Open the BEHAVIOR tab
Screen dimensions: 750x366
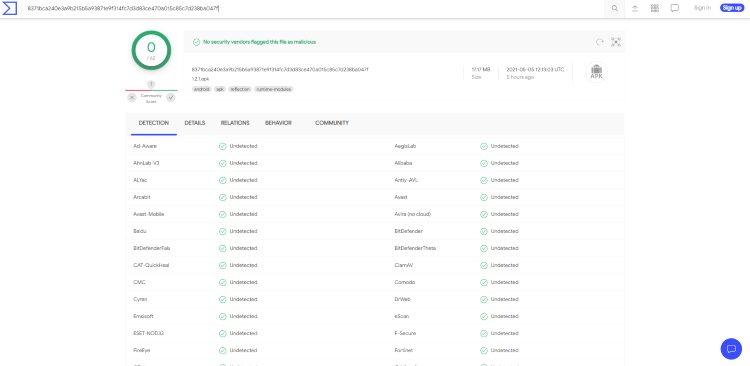tap(278, 123)
